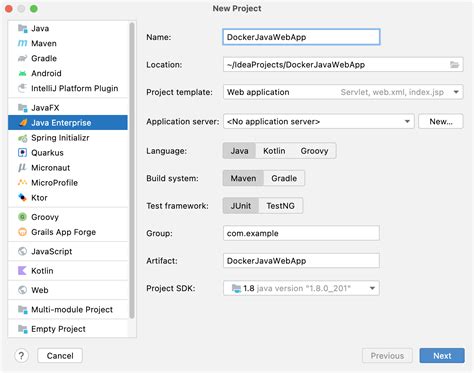Select Kotlin in the project type list

68,271
